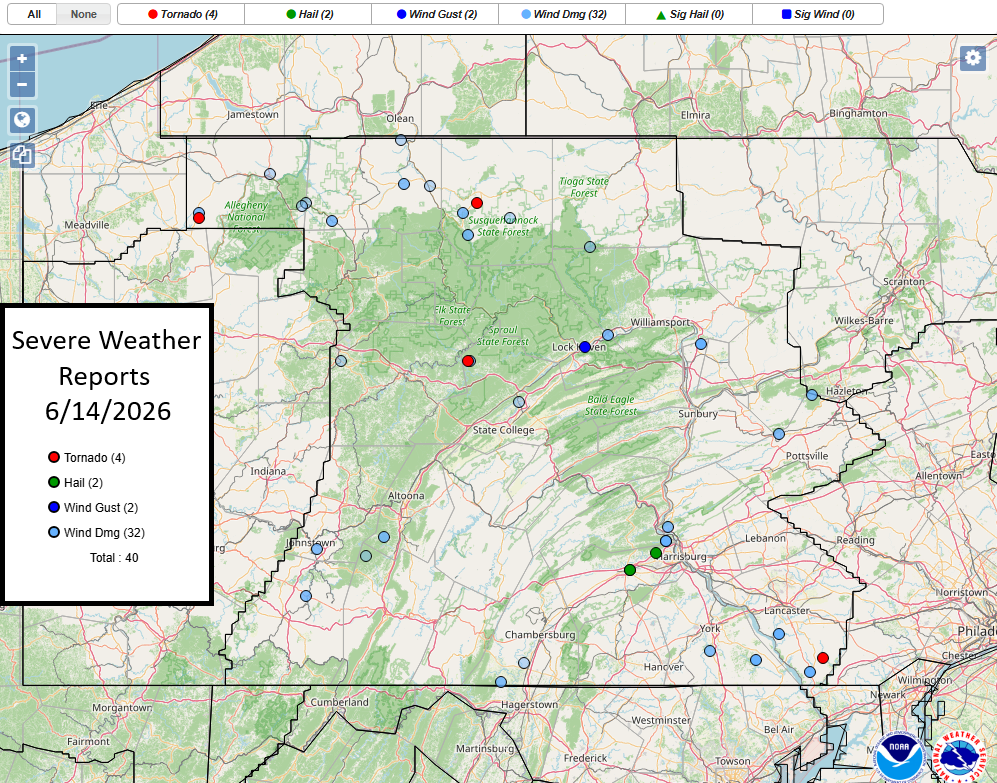Click the Scranton city label
This screenshot has height=783, width=997.
(904, 281)
